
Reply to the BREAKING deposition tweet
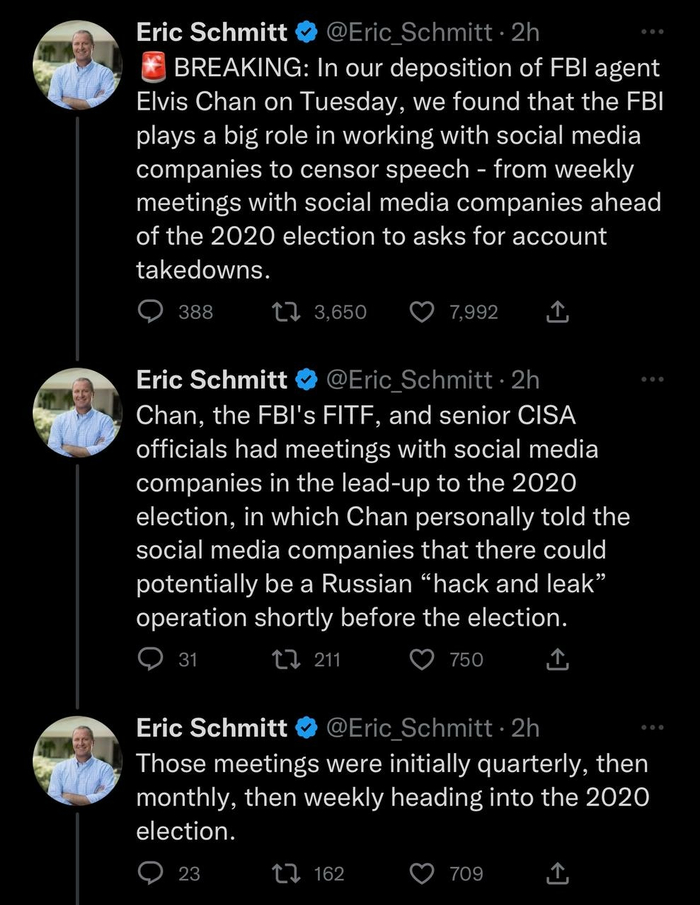point(151,312)
